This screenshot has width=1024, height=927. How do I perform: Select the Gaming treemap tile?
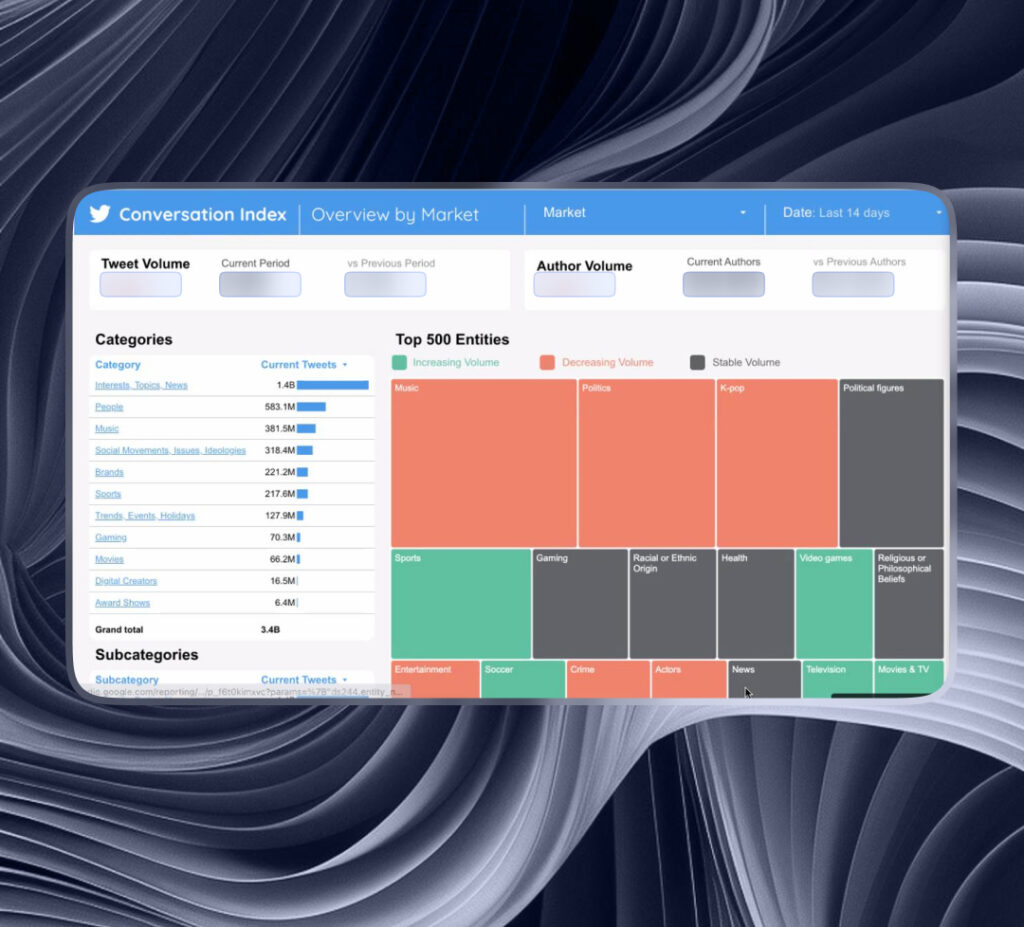(x=580, y=604)
